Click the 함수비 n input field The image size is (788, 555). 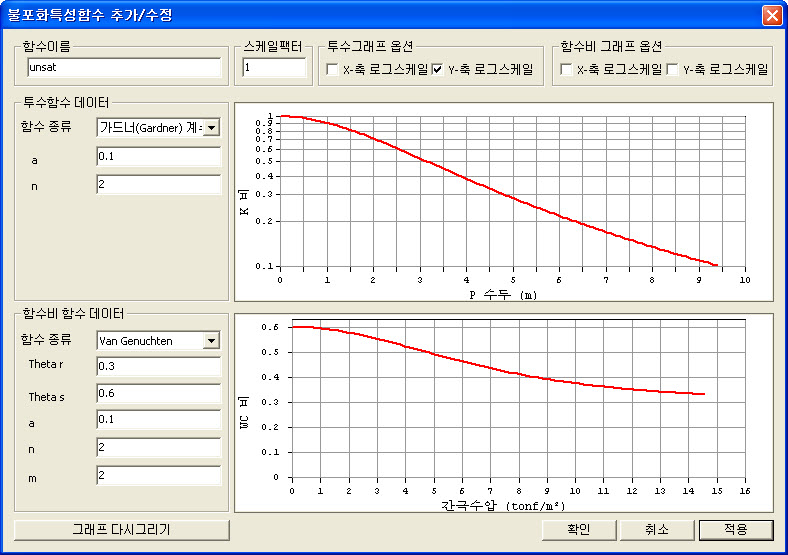point(158,447)
